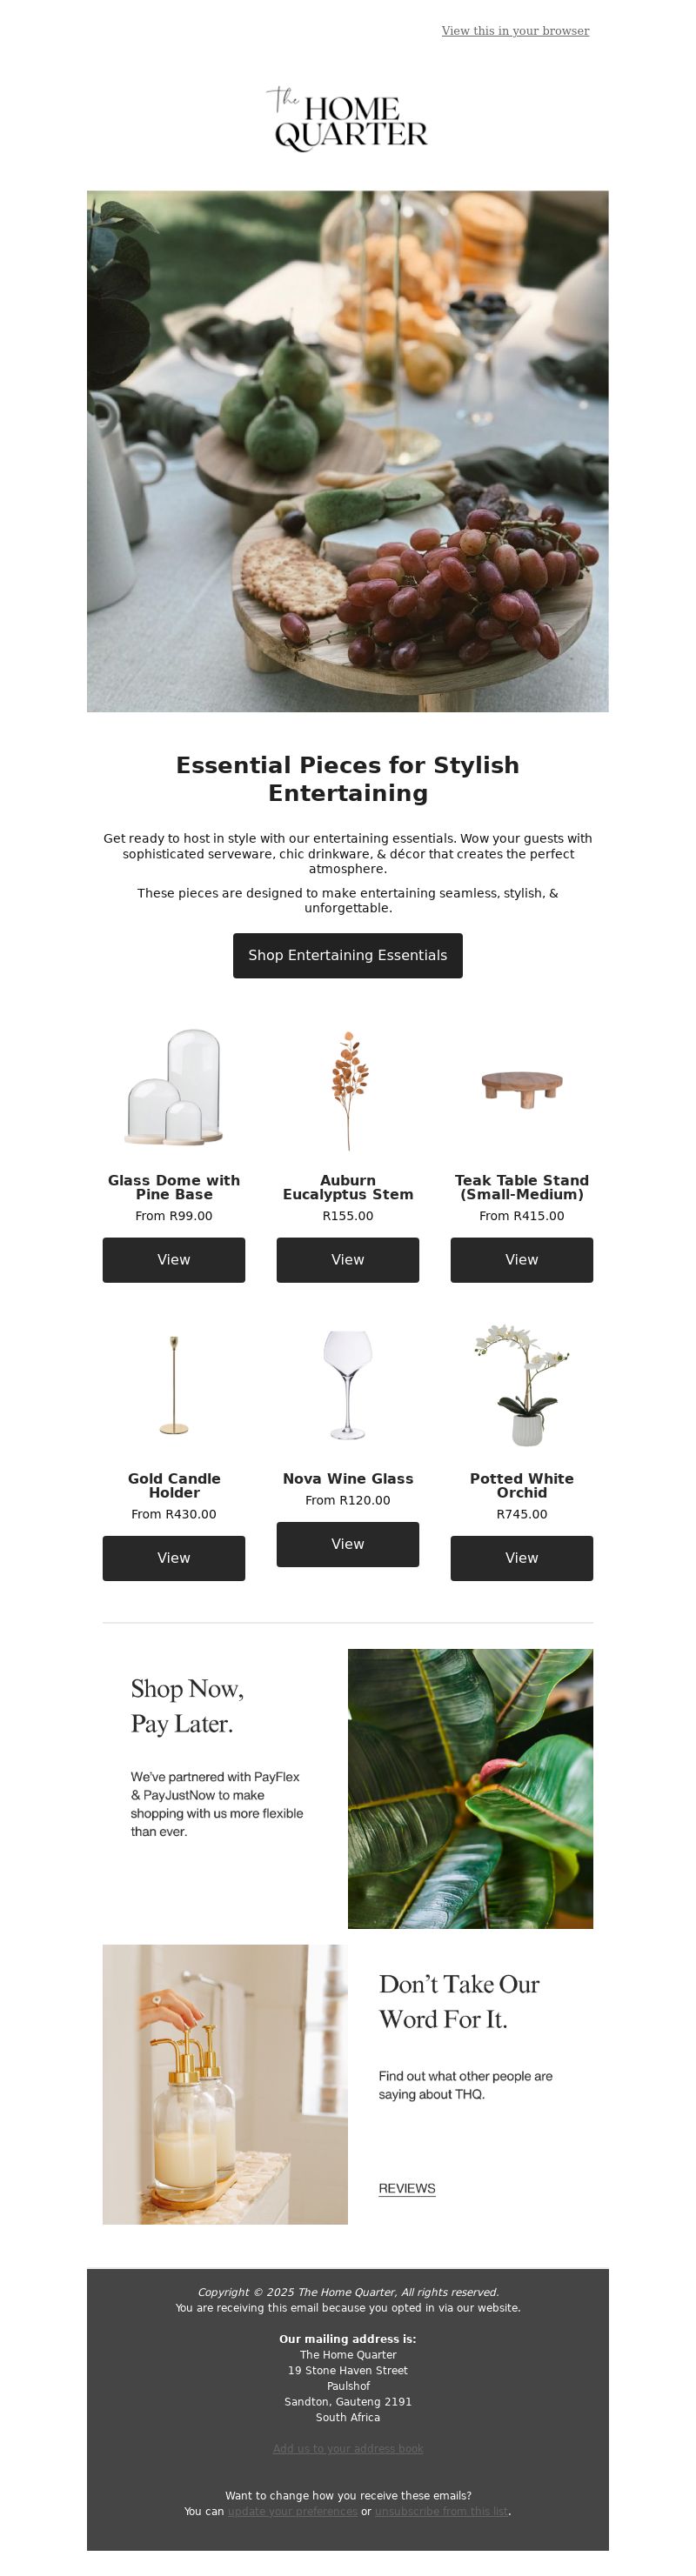Open the Home Quarter logo
696x2576 pixels.
347,118
